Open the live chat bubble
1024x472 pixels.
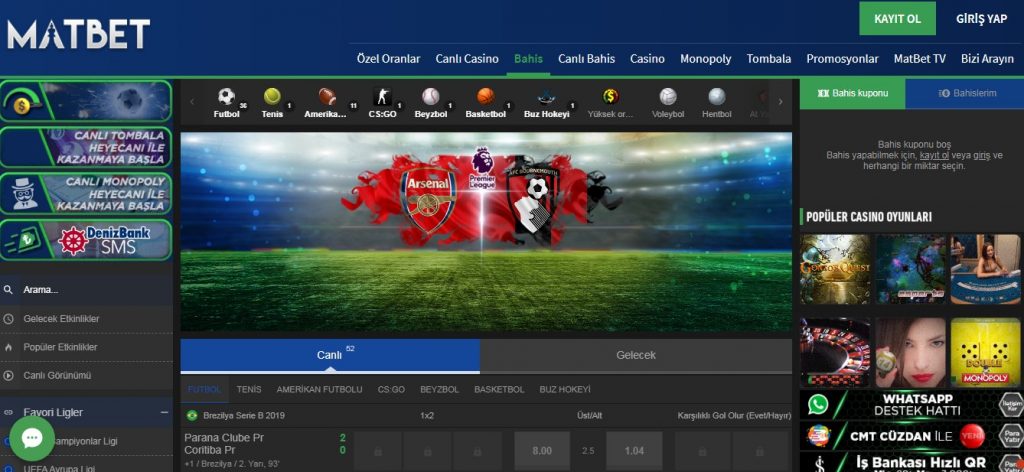31,438
